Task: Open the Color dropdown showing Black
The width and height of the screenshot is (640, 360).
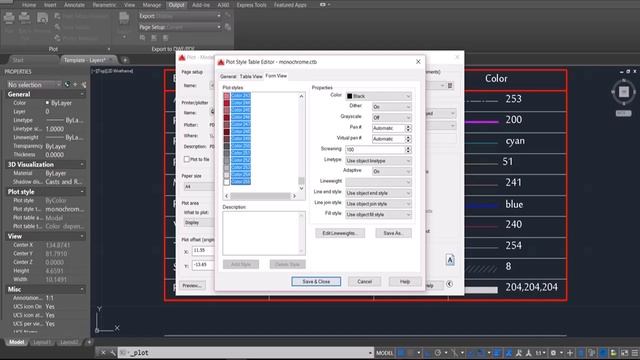Action: coord(378,96)
